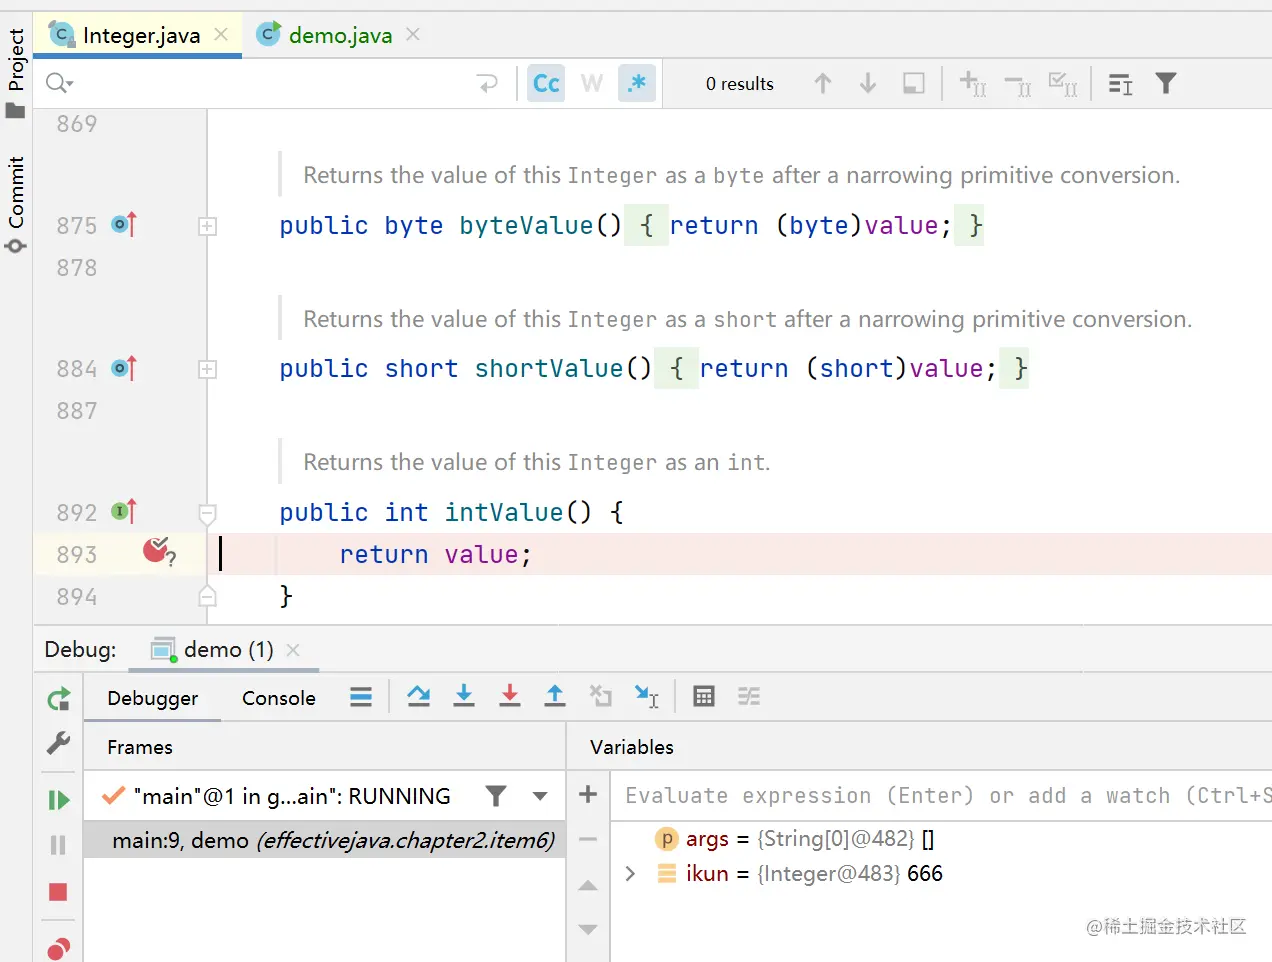The image size is (1272, 962).
Task: Click Run to Cursor icon
Action: pyautogui.click(x=647, y=696)
